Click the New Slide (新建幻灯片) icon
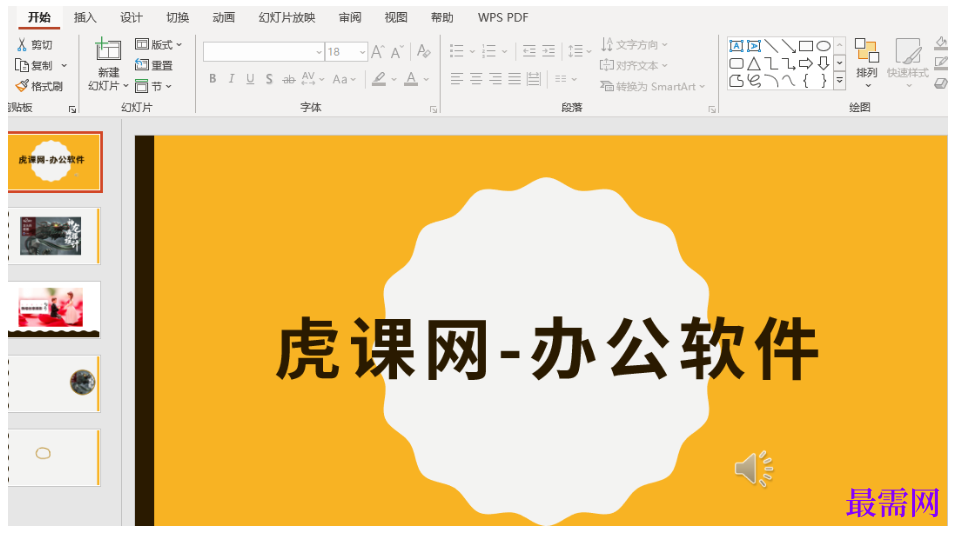The height and width of the screenshot is (534, 958). point(108,51)
